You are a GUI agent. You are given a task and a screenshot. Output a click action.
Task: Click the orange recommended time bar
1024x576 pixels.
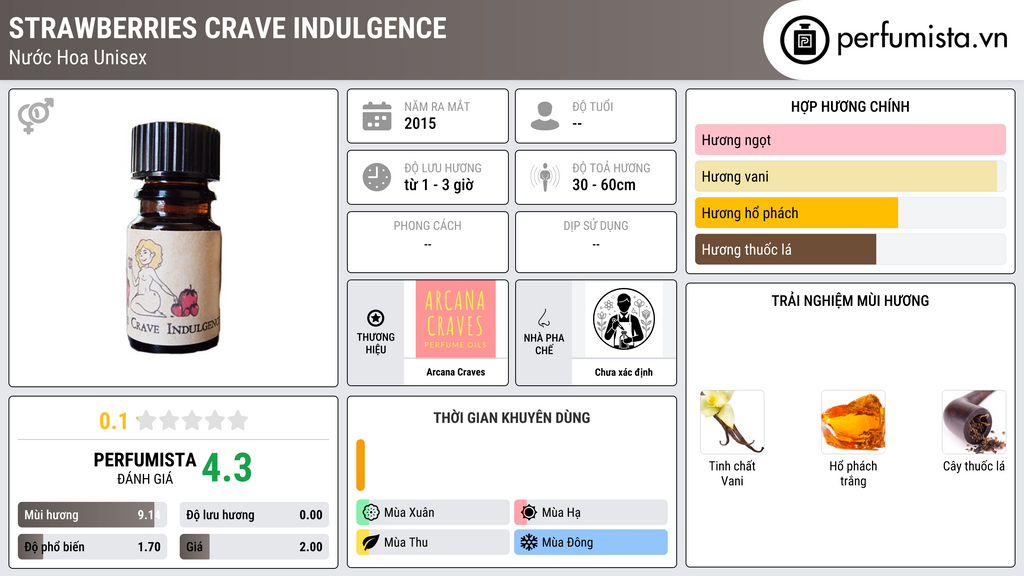tap(360, 465)
